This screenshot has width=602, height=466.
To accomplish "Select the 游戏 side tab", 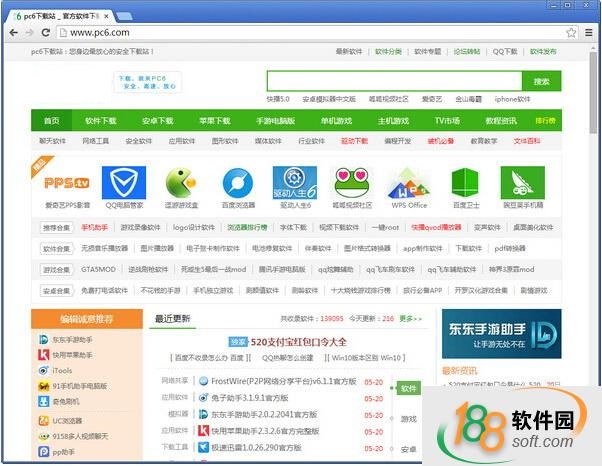I will pyautogui.click(x=408, y=419).
